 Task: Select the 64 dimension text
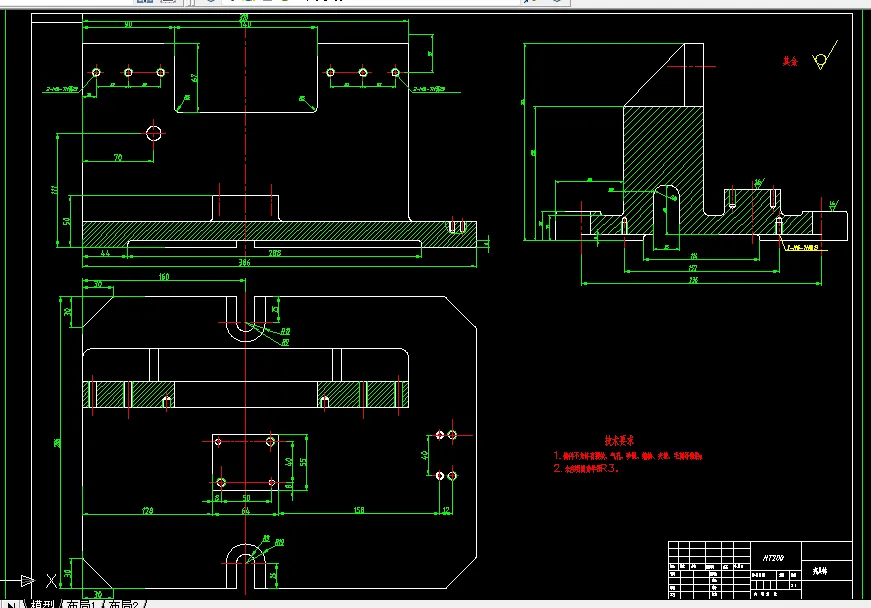pyautogui.click(x=246, y=511)
